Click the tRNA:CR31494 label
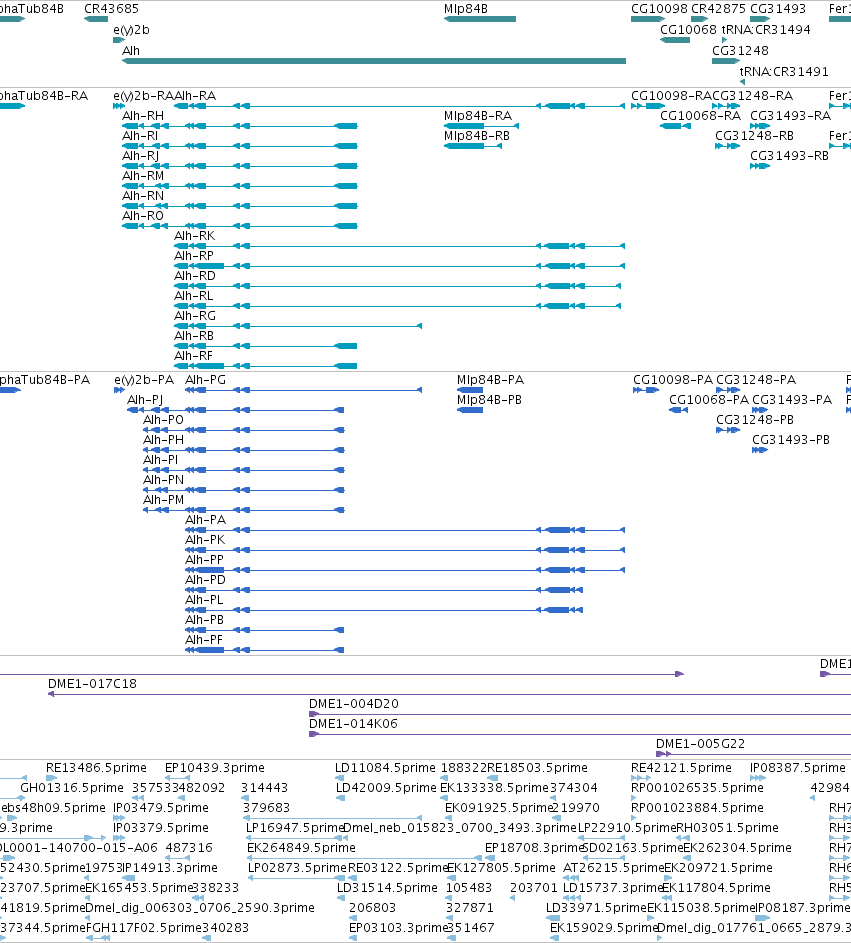The image size is (851, 943). 766,29
